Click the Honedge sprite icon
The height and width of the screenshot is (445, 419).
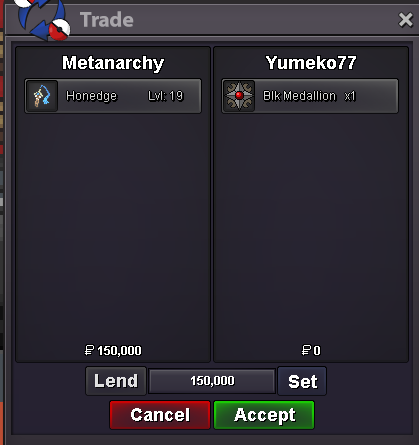pyautogui.click(x=42, y=96)
